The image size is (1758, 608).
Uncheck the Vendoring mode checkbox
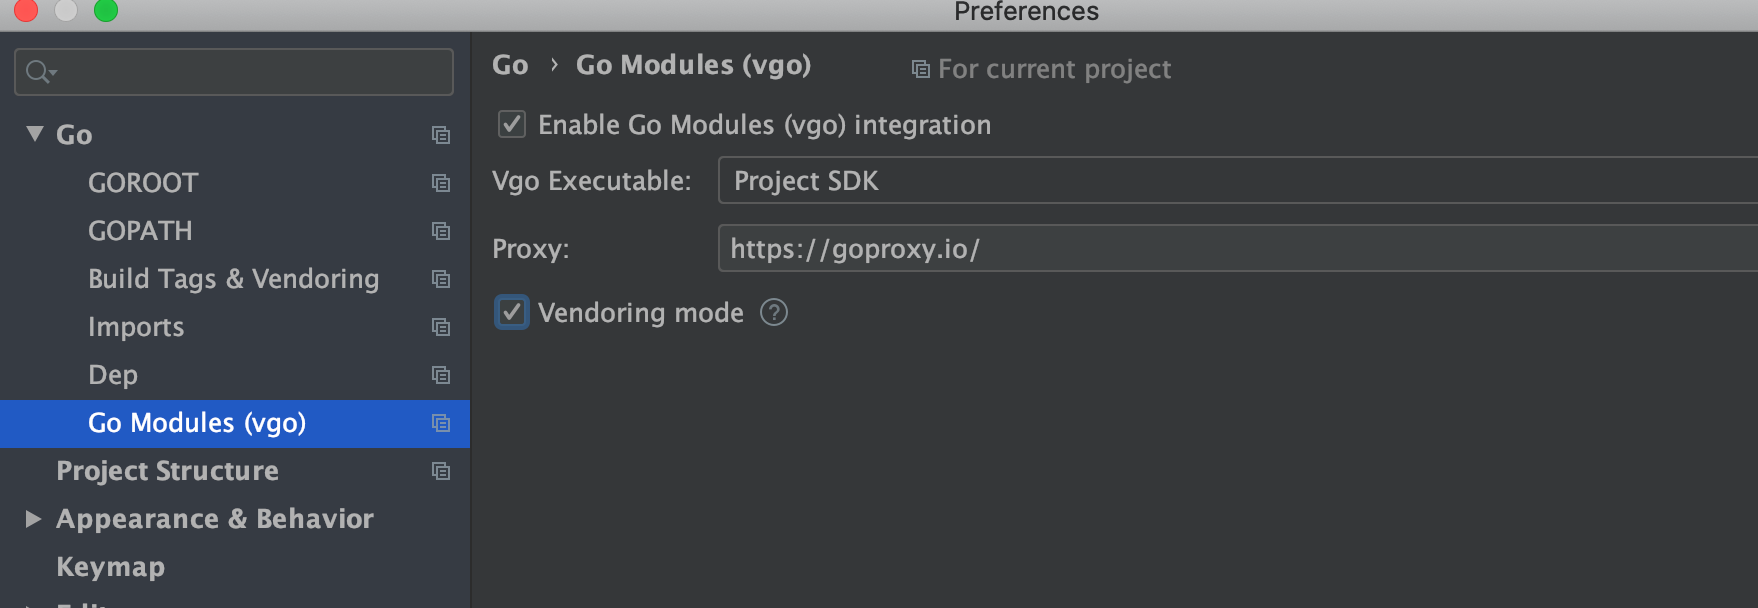point(512,312)
